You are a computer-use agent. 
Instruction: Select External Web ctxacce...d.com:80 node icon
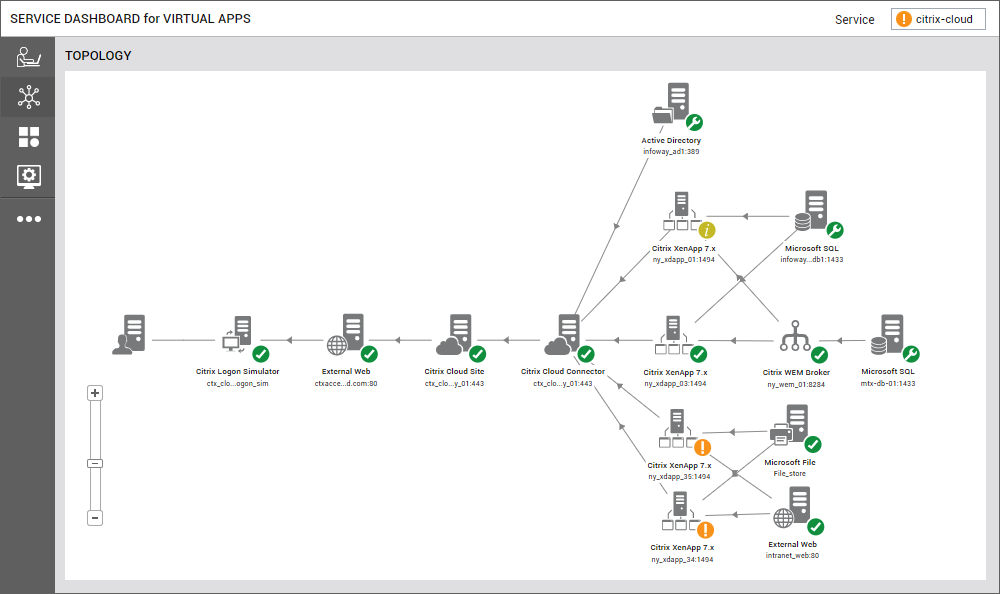click(345, 334)
